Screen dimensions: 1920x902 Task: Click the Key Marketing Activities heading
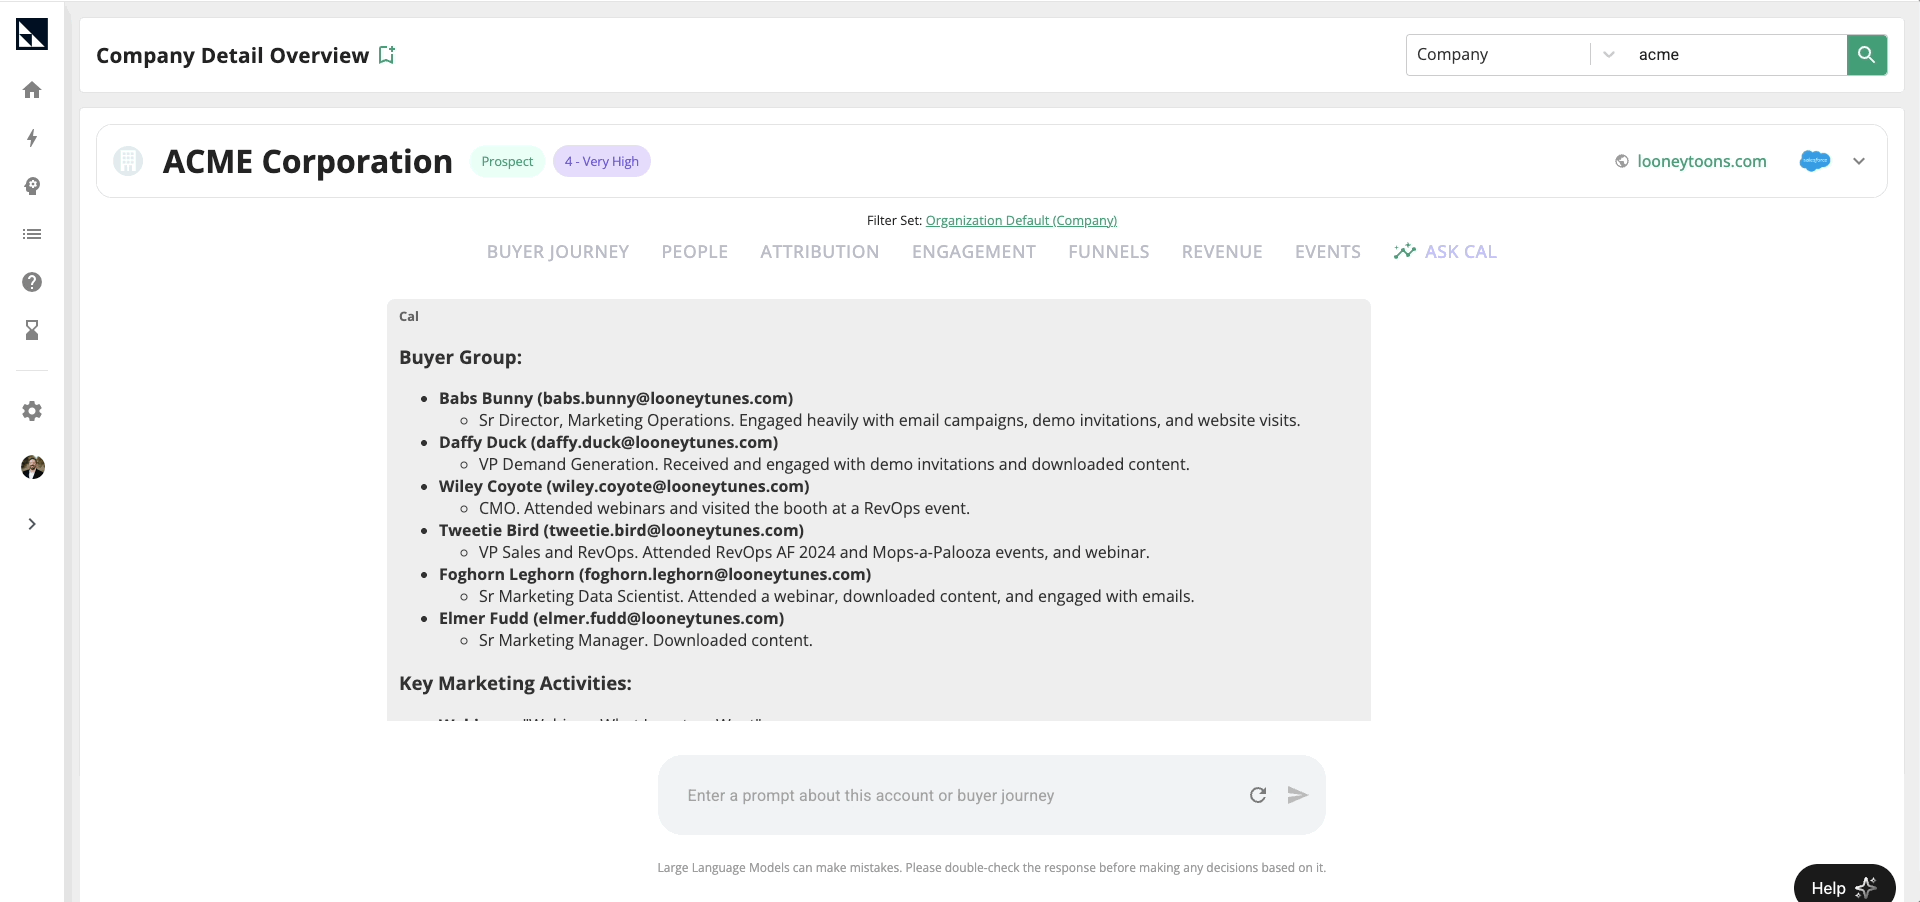(x=515, y=683)
